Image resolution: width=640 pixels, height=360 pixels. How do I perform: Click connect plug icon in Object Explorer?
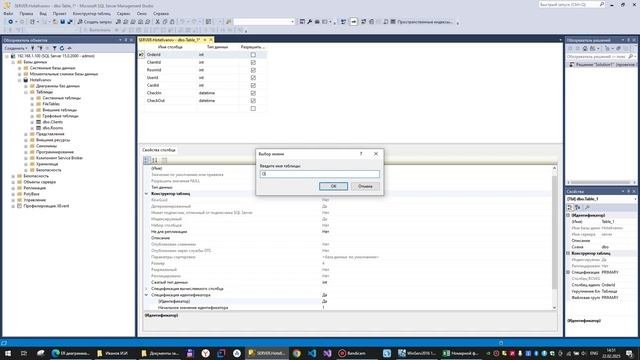33,48
